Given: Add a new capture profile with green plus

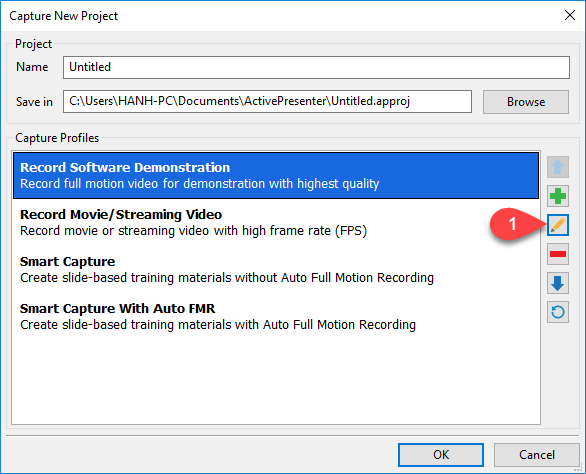Looking at the screenshot, I should tap(558, 196).
